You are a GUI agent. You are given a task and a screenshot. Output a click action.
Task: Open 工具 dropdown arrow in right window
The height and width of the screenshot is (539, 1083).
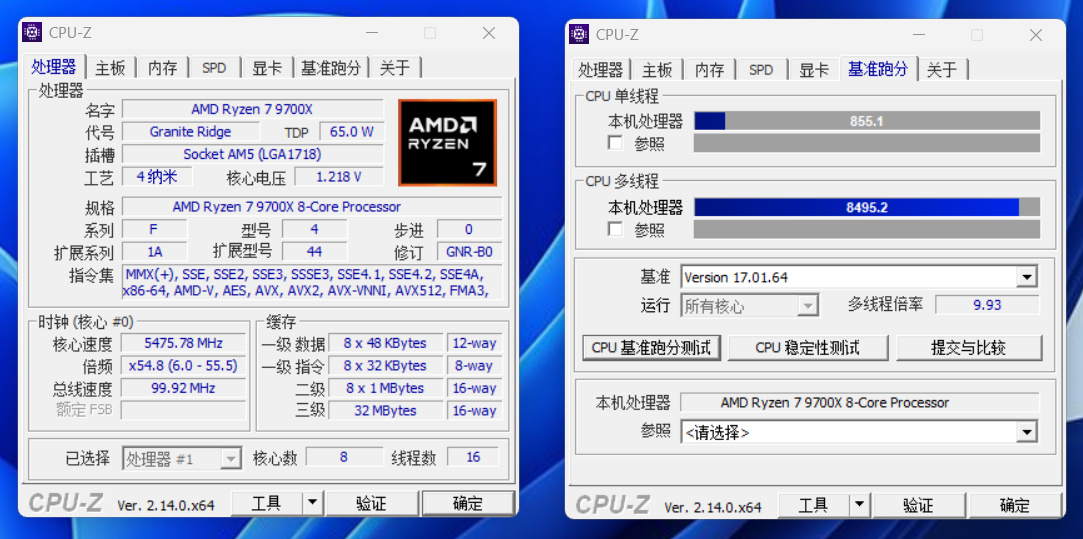point(860,505)
